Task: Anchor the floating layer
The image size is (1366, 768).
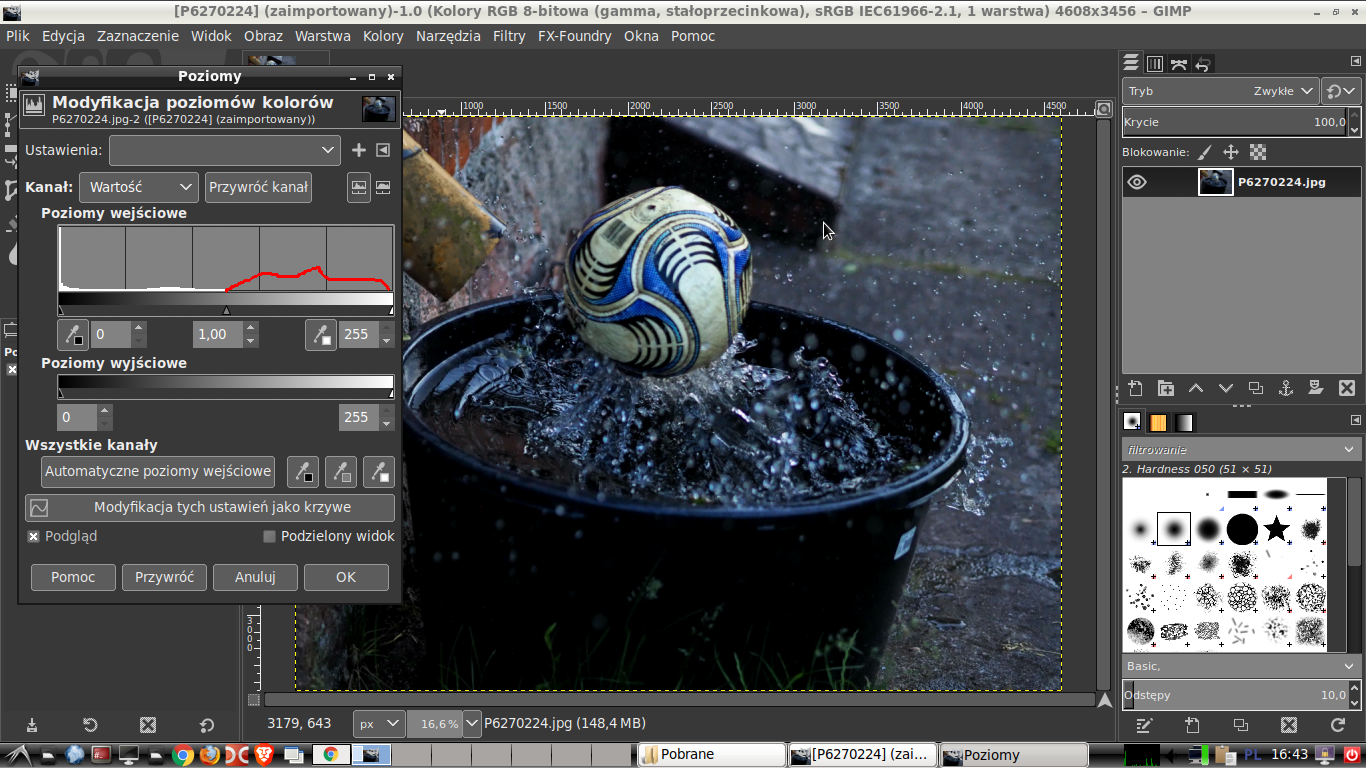Action: click(x=1286, y=388)
